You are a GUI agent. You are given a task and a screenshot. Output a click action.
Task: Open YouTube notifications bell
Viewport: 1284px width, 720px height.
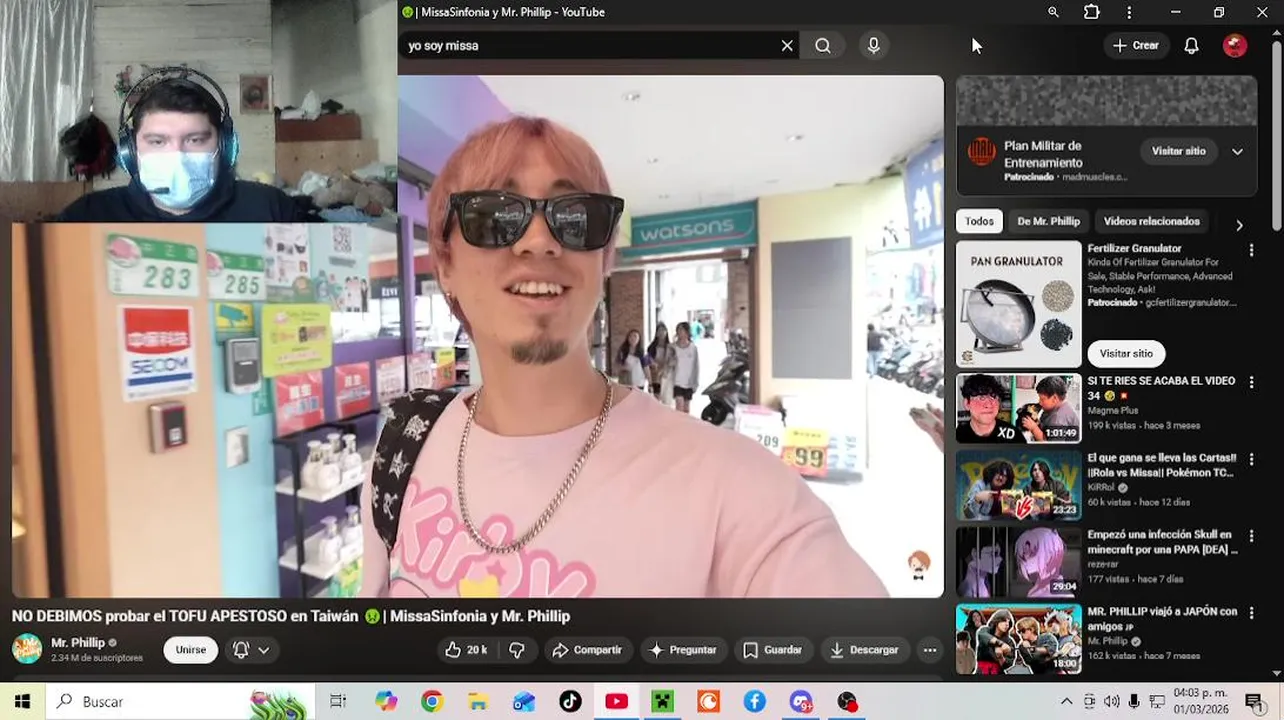click(x=1191, y=46)
